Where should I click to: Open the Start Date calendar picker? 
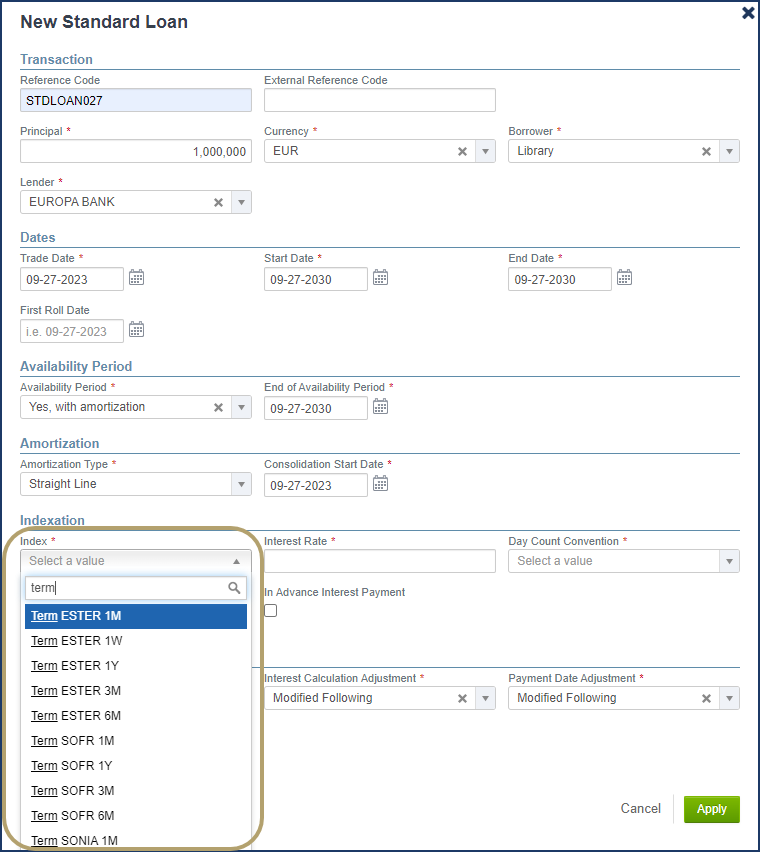380,278
